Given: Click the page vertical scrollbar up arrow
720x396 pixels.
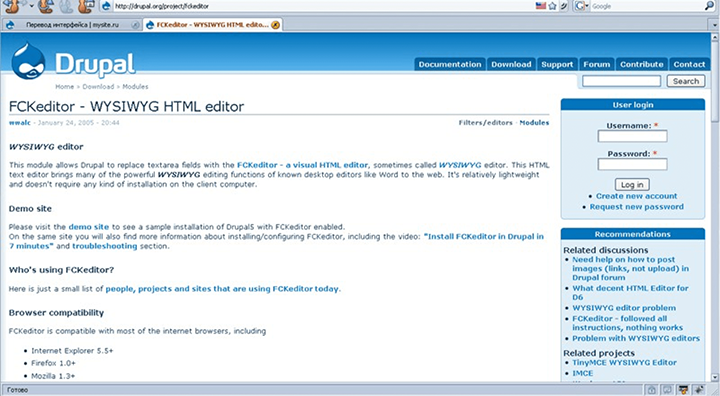Looking at the screenshot, I should [x=715, y=38].
